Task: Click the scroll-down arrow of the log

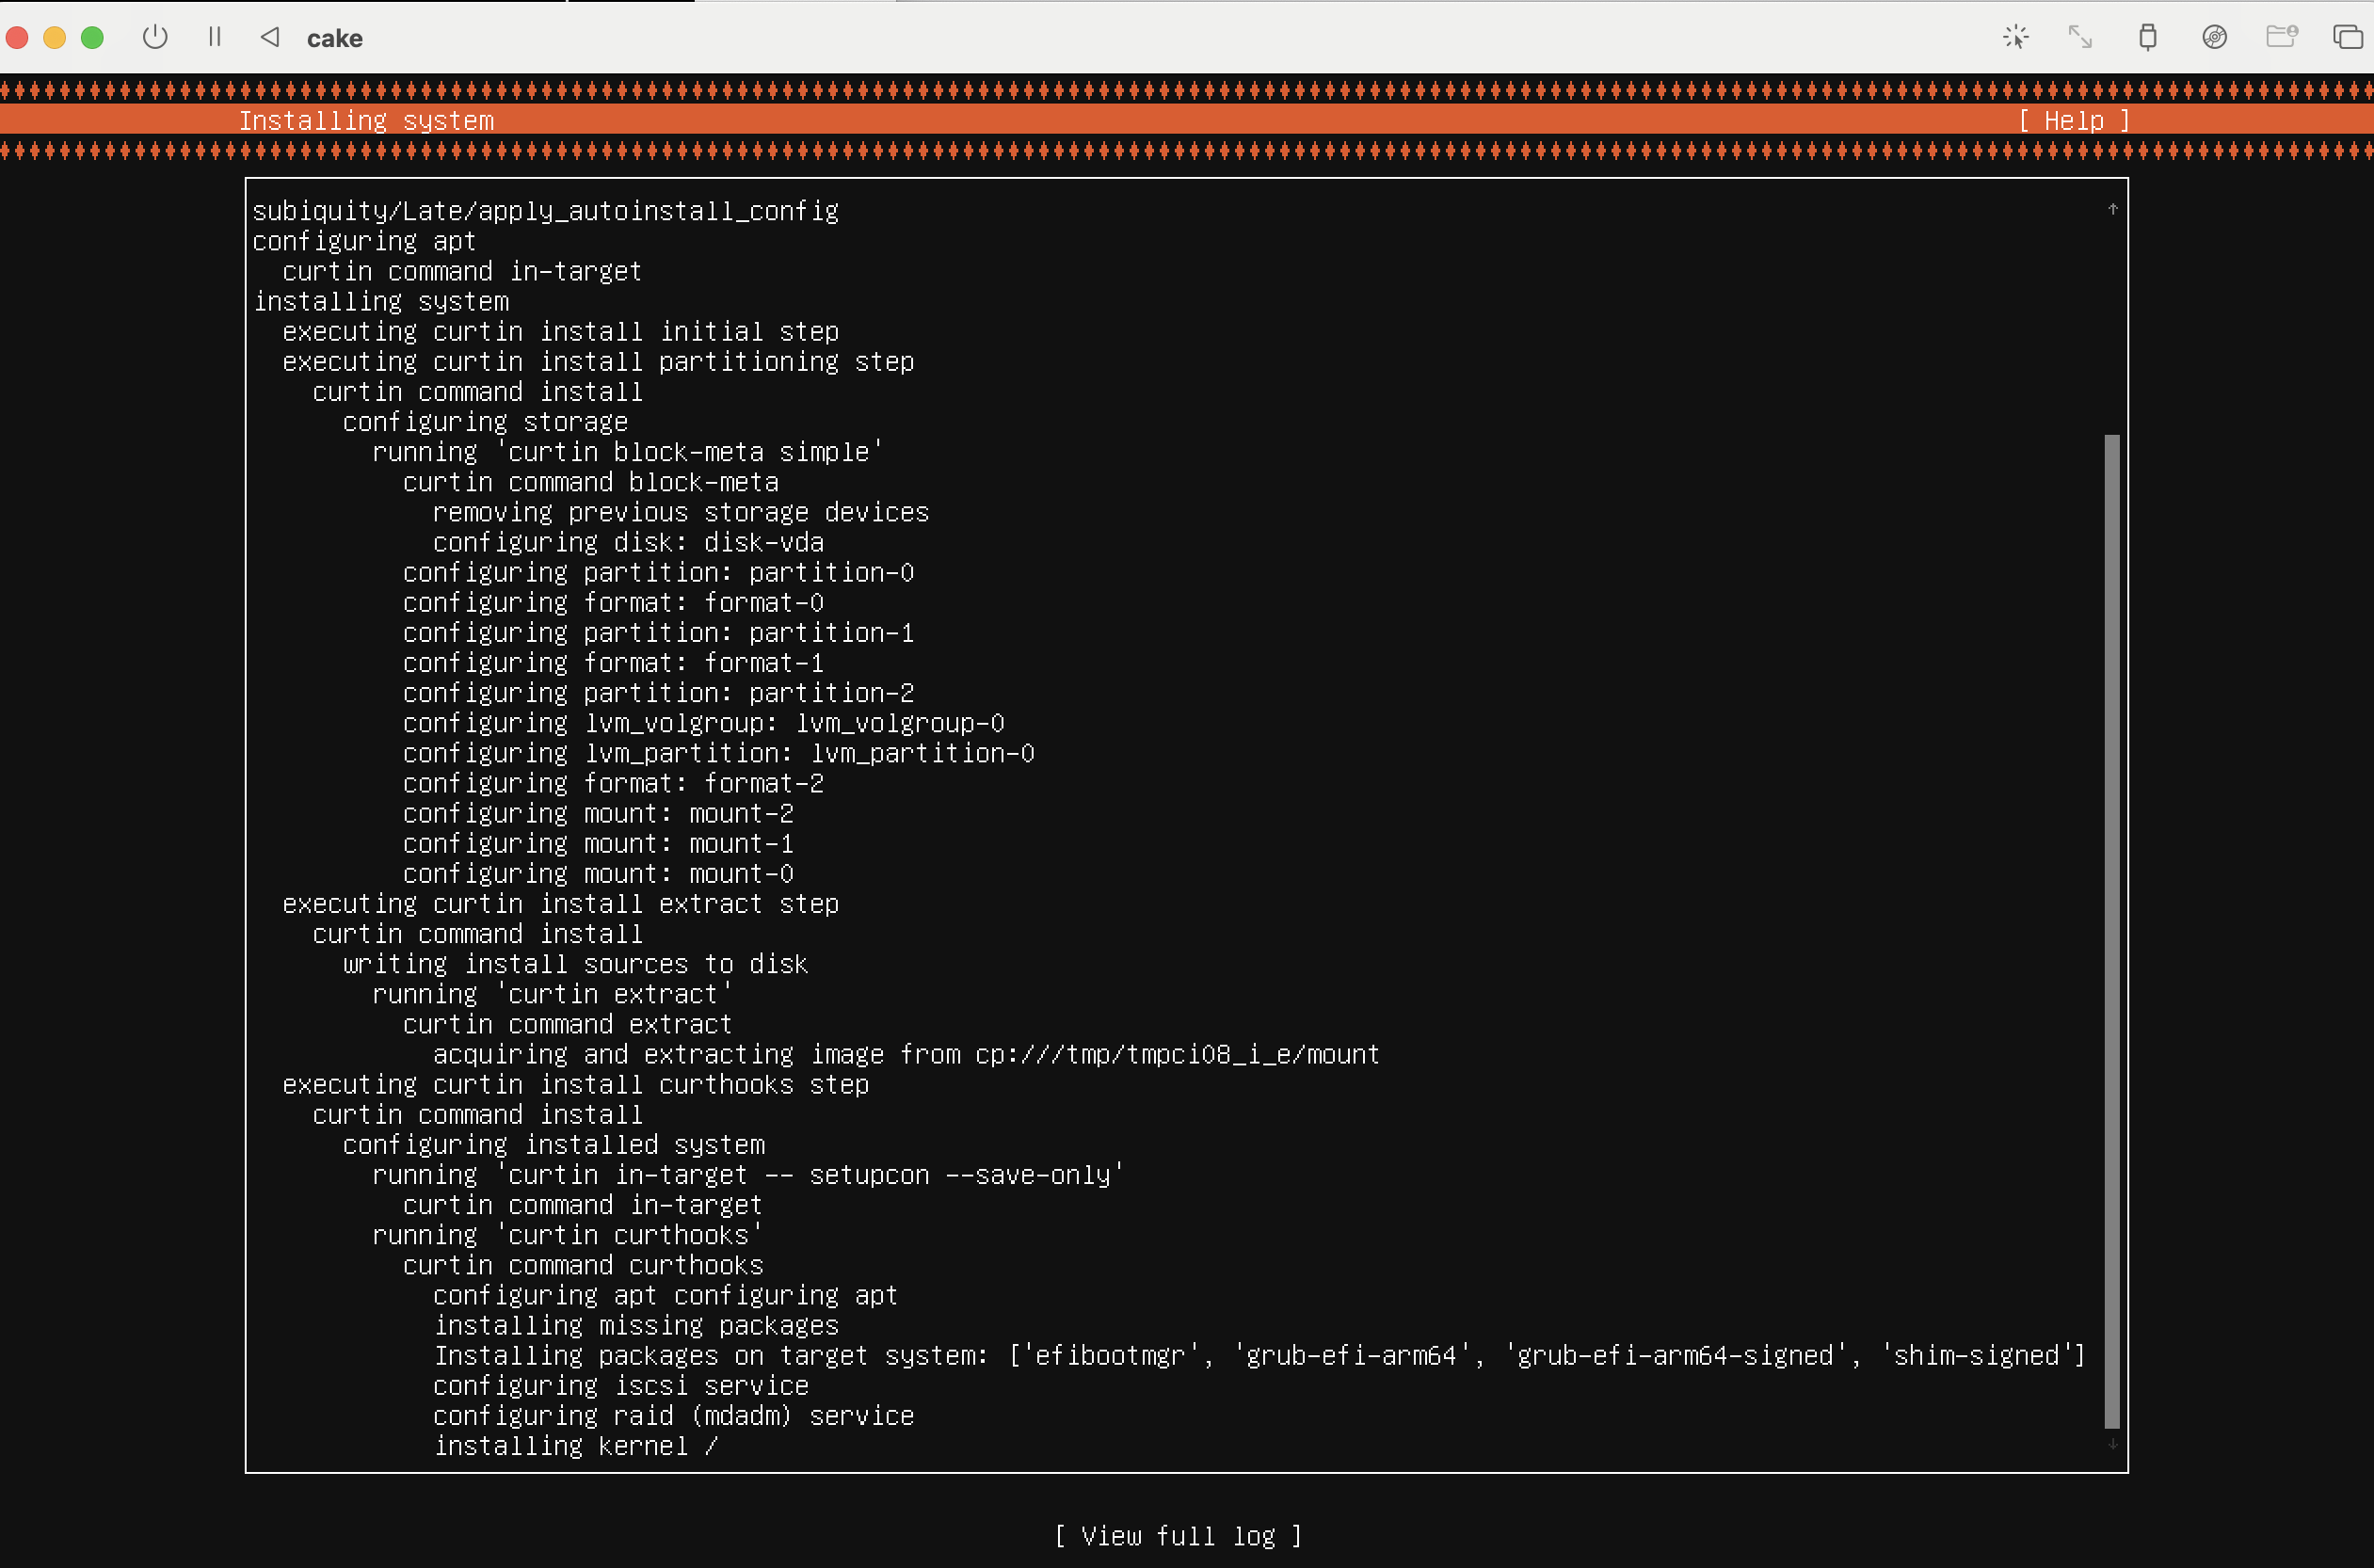Action: [2112, 1444]
